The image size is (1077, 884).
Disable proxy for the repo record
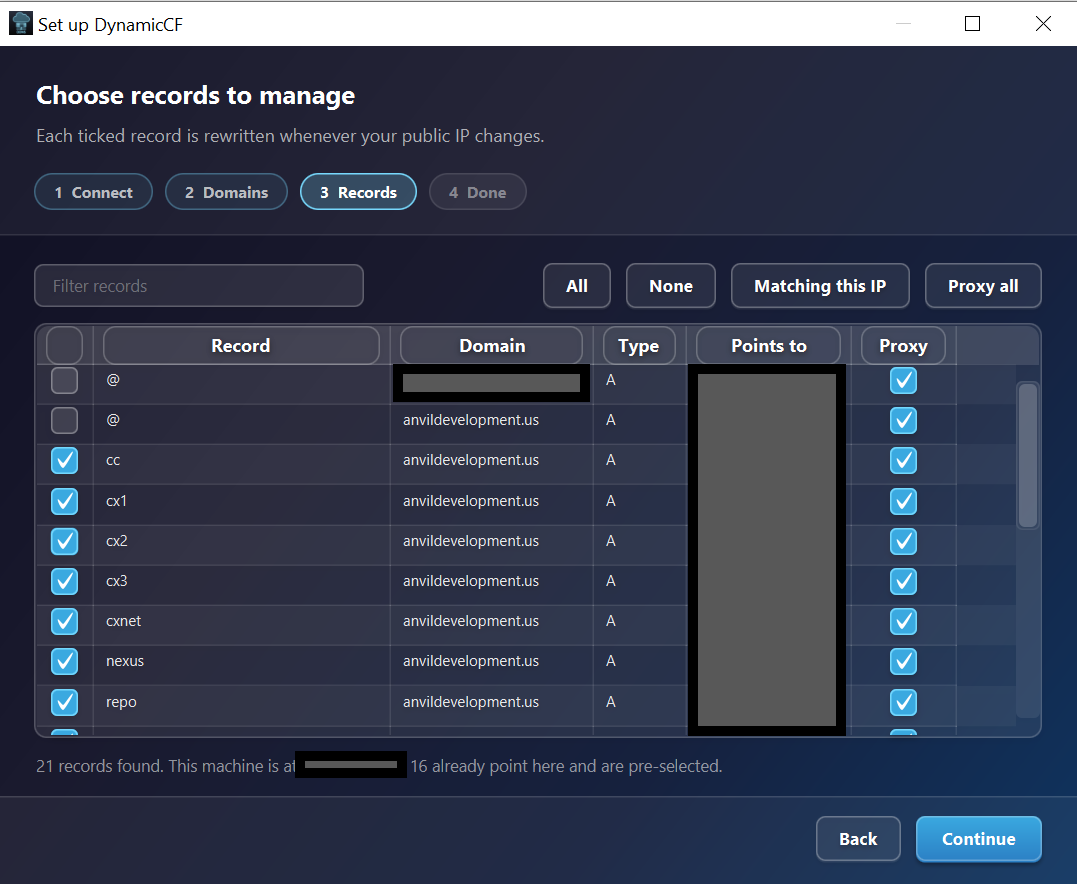click(903, 702)
